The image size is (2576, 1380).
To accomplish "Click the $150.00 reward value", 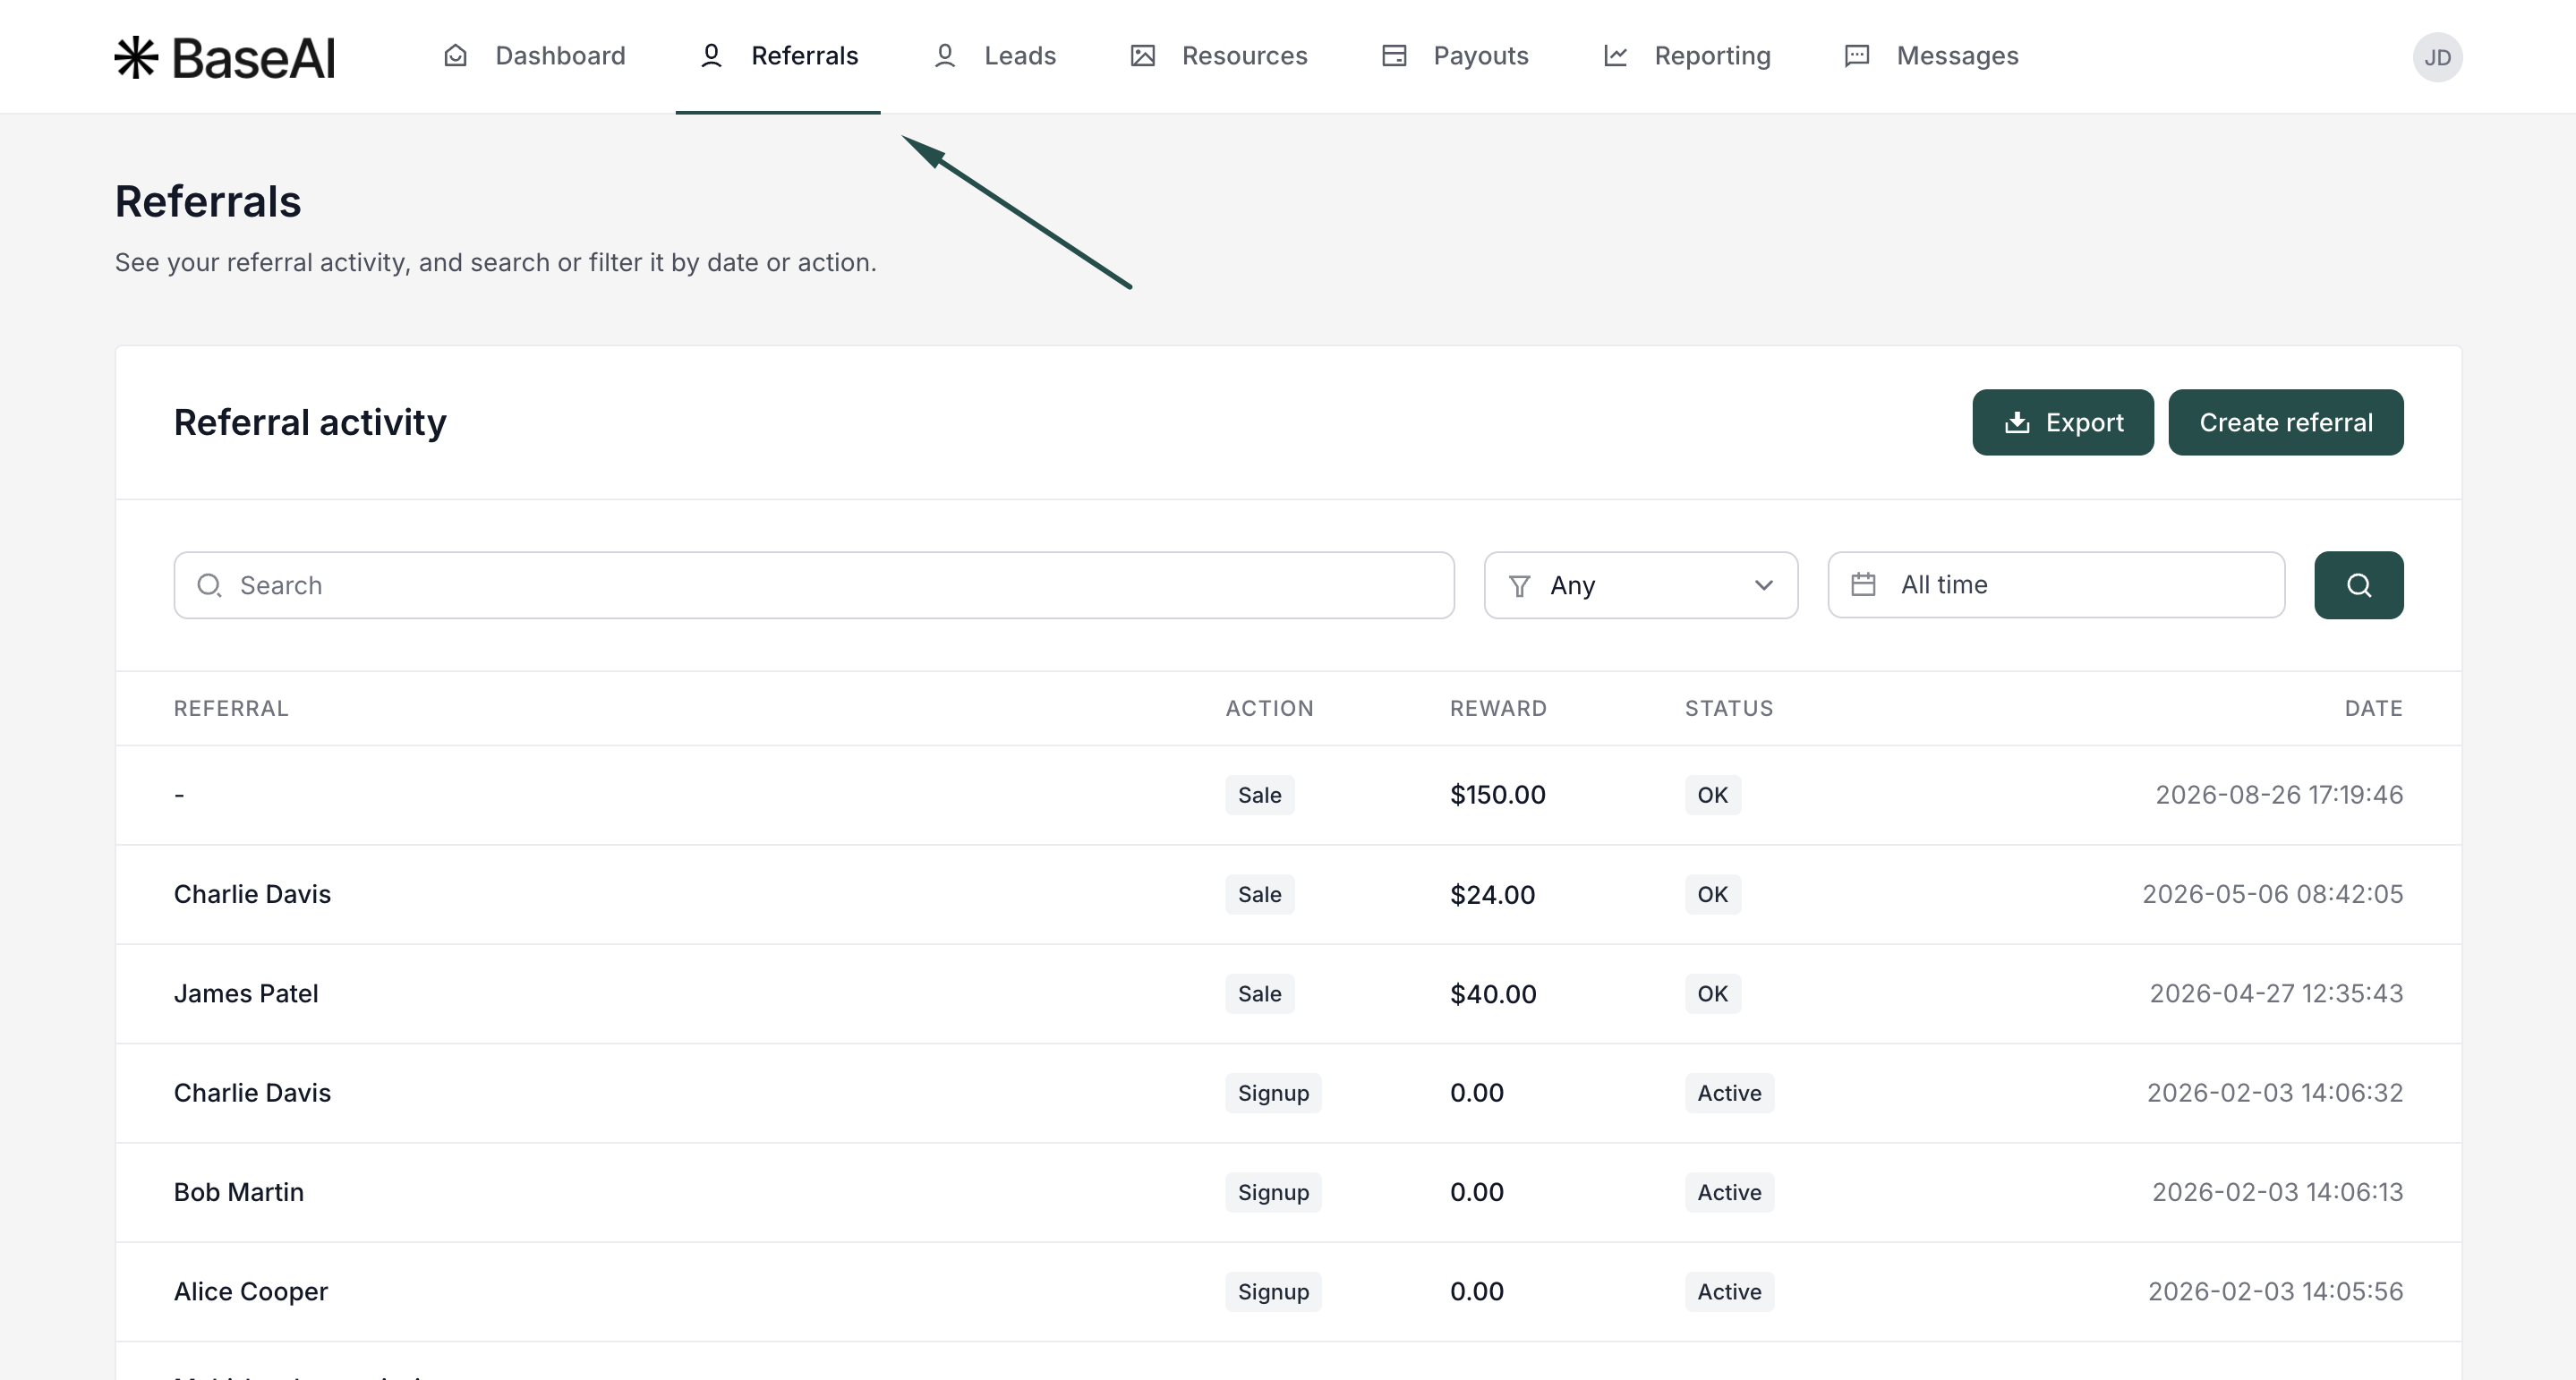I will (1497, 795).
